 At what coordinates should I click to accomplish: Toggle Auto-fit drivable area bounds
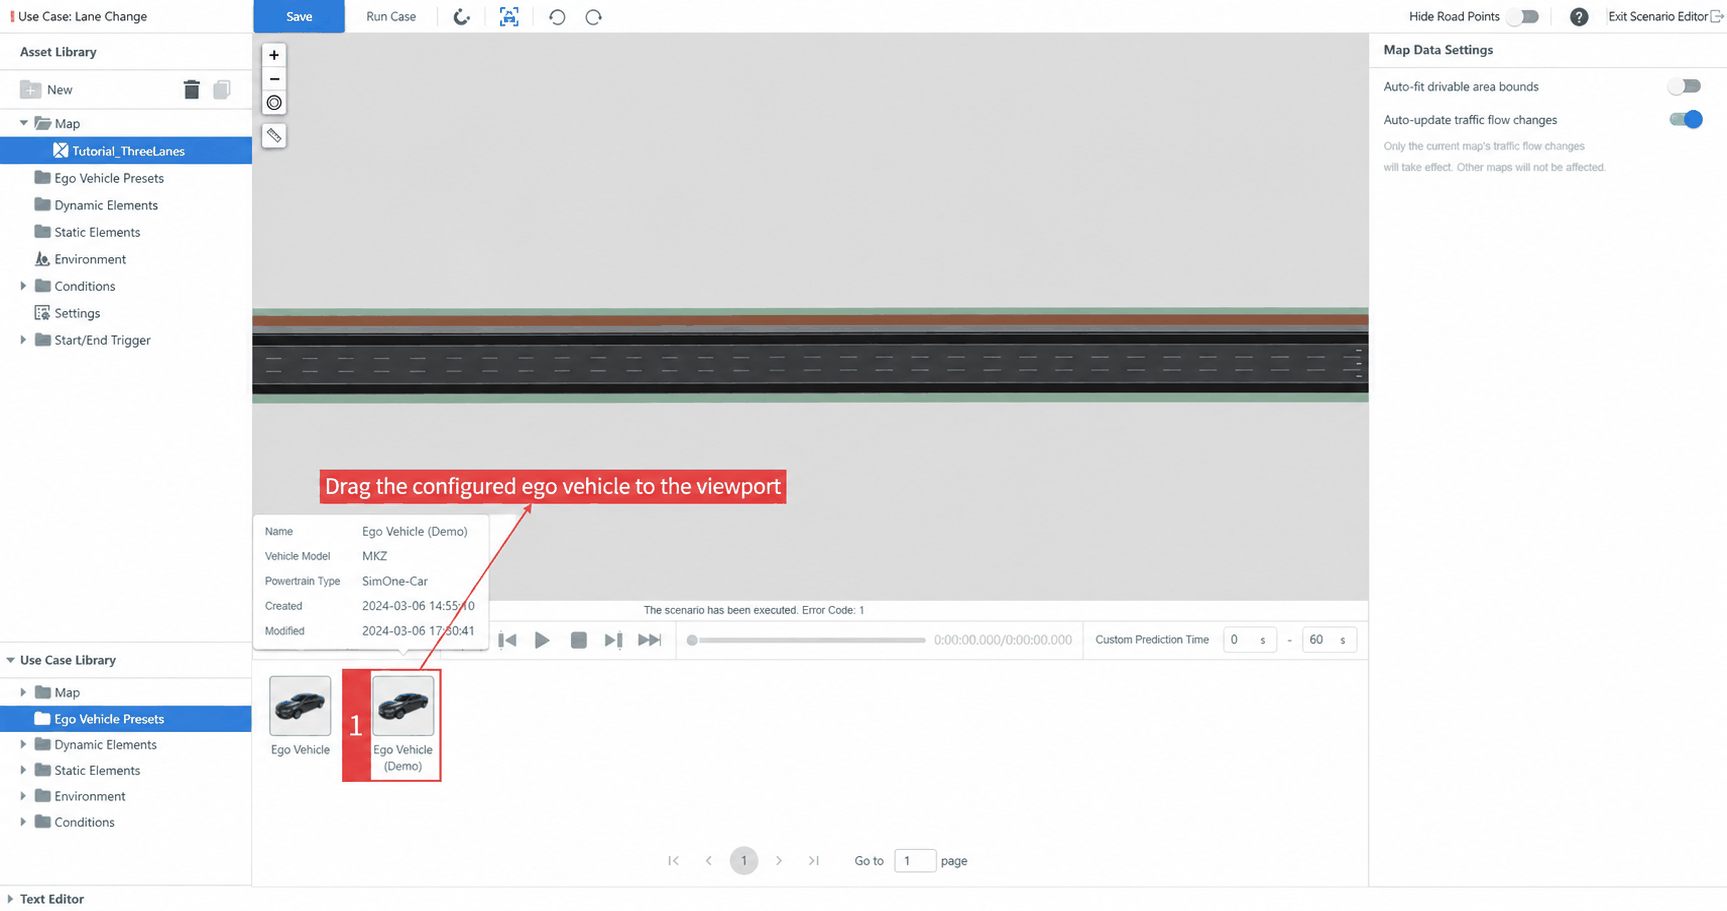tap(1684, 87)
